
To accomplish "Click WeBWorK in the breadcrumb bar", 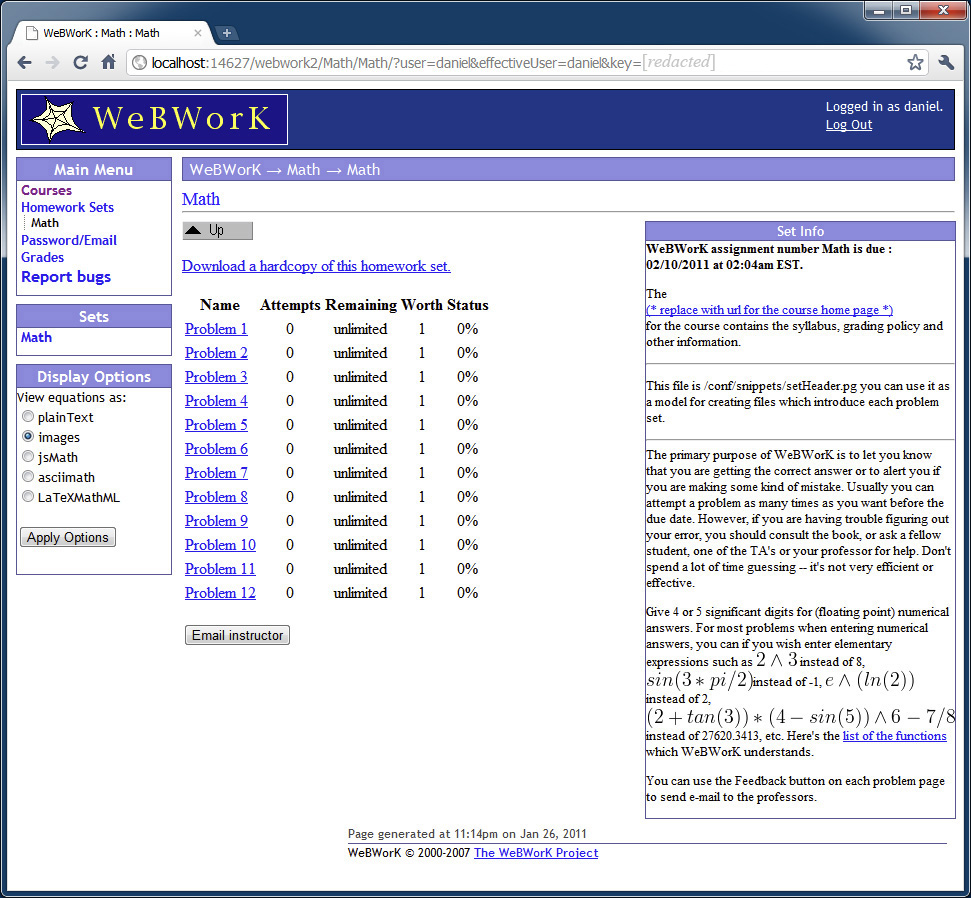I will pos(225,170).
